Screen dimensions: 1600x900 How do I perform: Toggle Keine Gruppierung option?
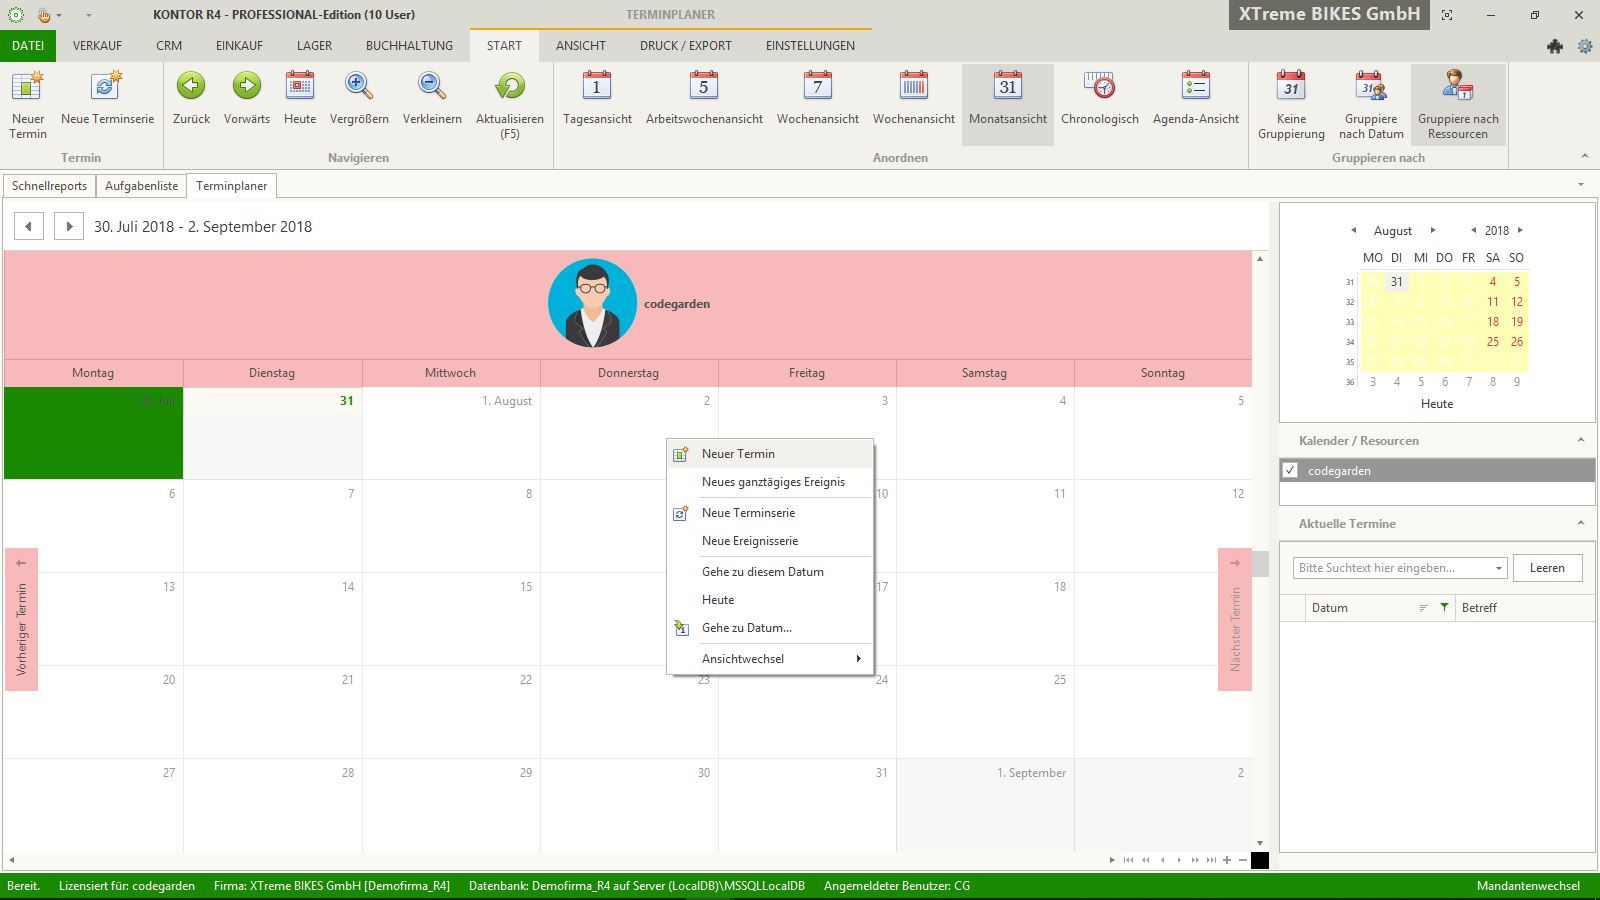click(1291, 87)
